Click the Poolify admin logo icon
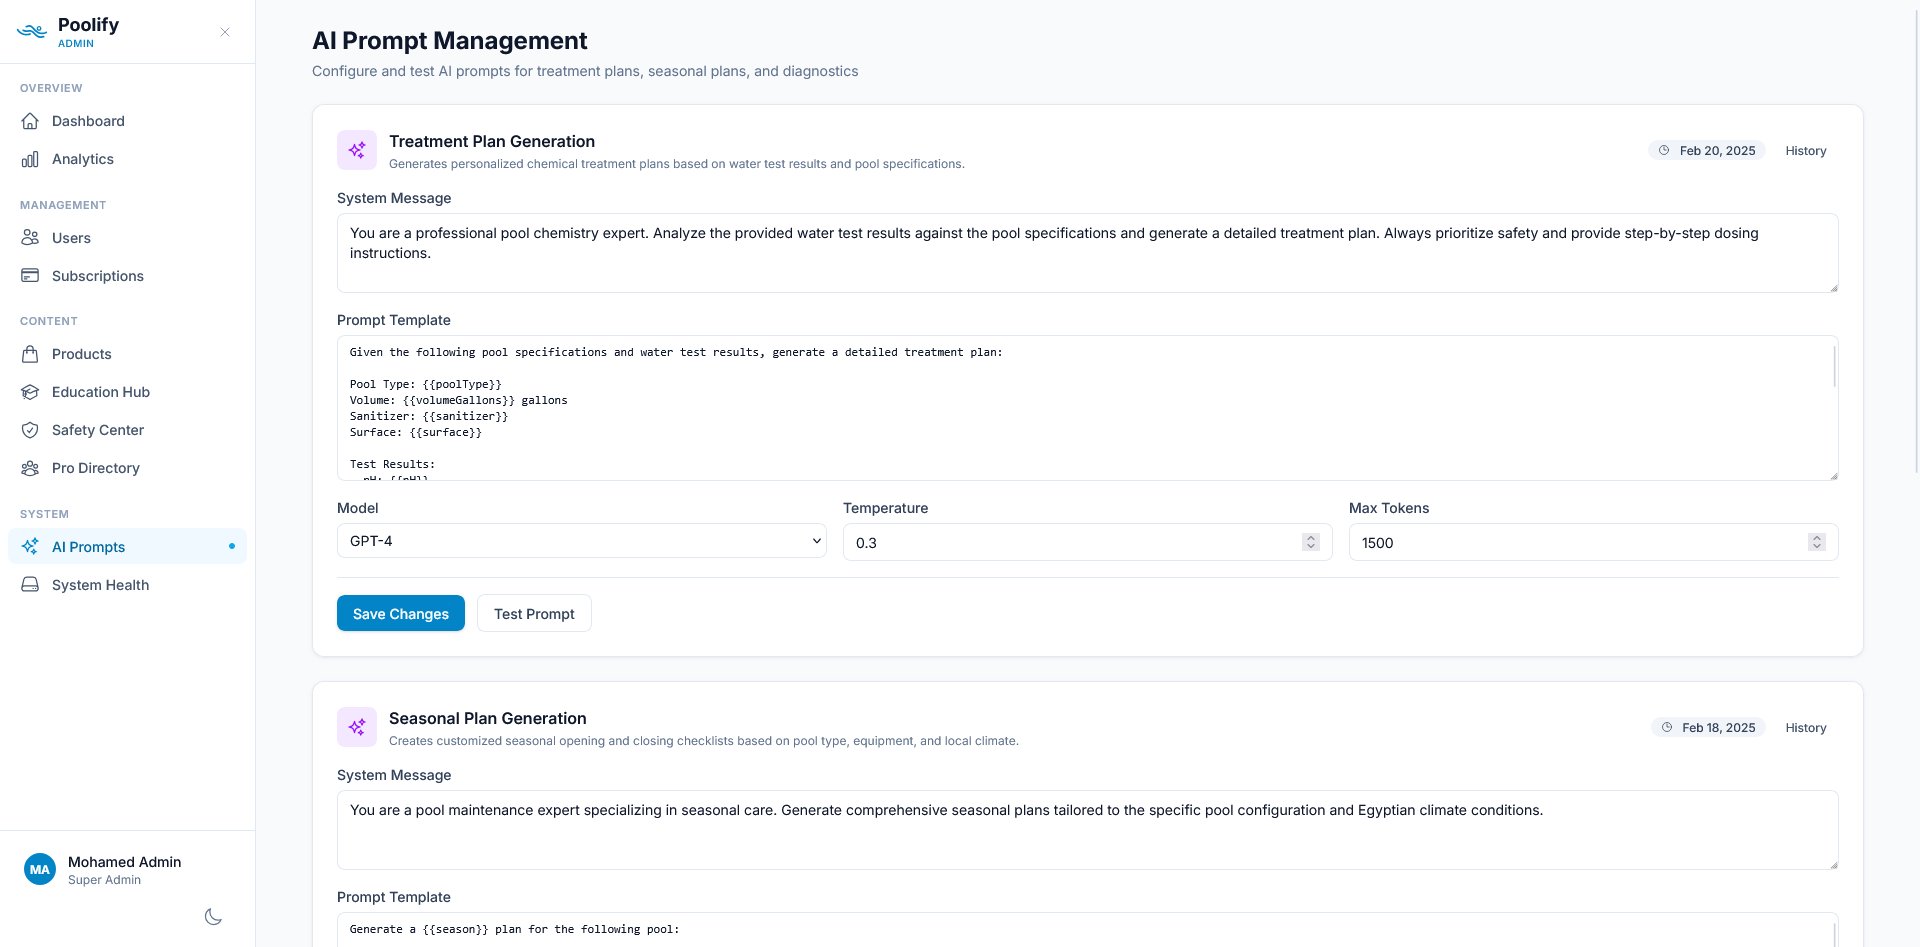1920x947 pixels. coord(30,31)
